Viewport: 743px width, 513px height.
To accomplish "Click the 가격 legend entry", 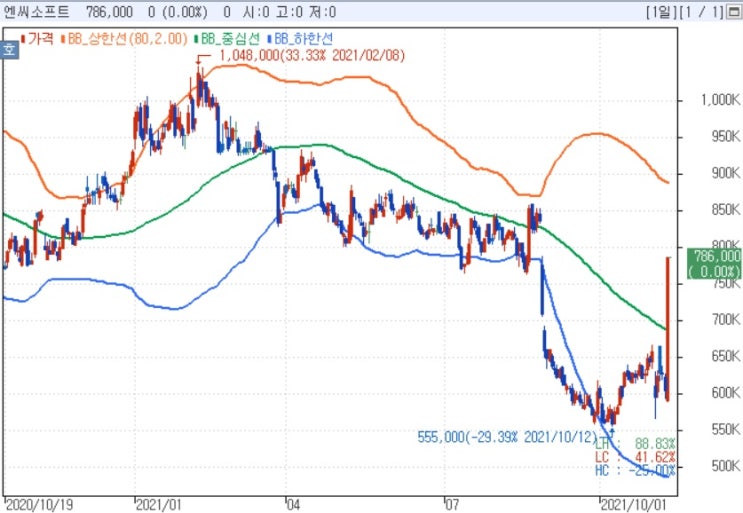I will 41,38.
